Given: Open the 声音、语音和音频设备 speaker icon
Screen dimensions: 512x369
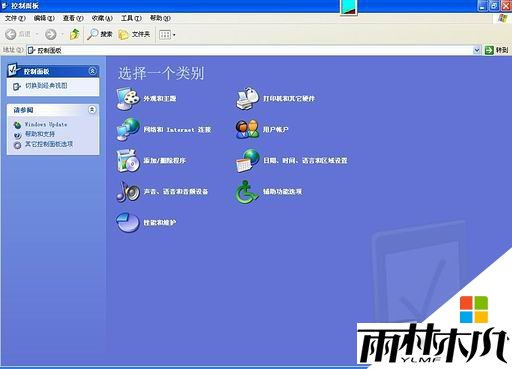Looking at the screenshot, I should point(127,191).
